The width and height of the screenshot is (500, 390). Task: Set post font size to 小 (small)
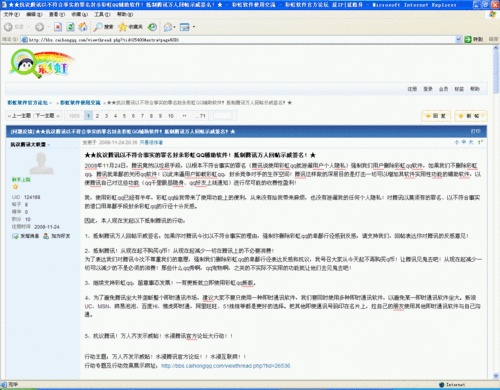457,142
